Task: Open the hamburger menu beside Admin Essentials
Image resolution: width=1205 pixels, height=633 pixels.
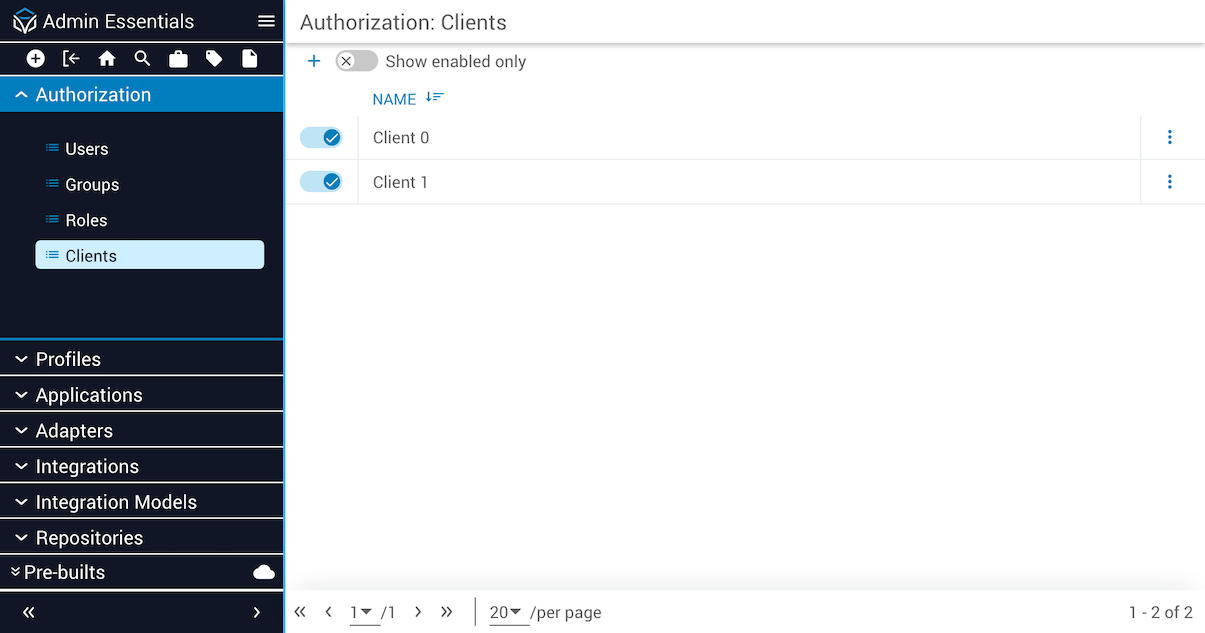Action: pyautogui.click(x=266, y=21)
